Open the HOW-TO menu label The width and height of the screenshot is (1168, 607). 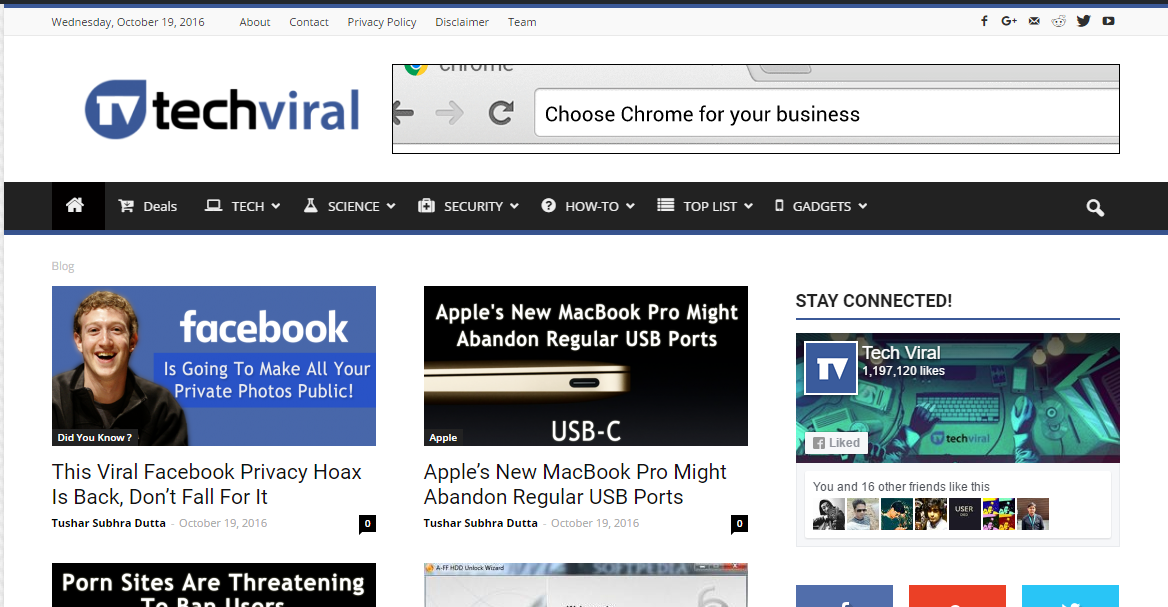592,206
